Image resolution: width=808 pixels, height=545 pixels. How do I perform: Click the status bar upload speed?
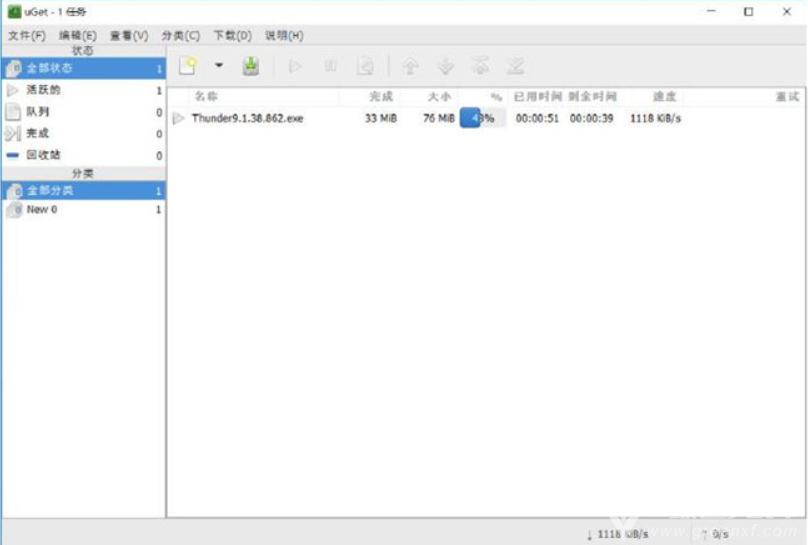[715, 534]
